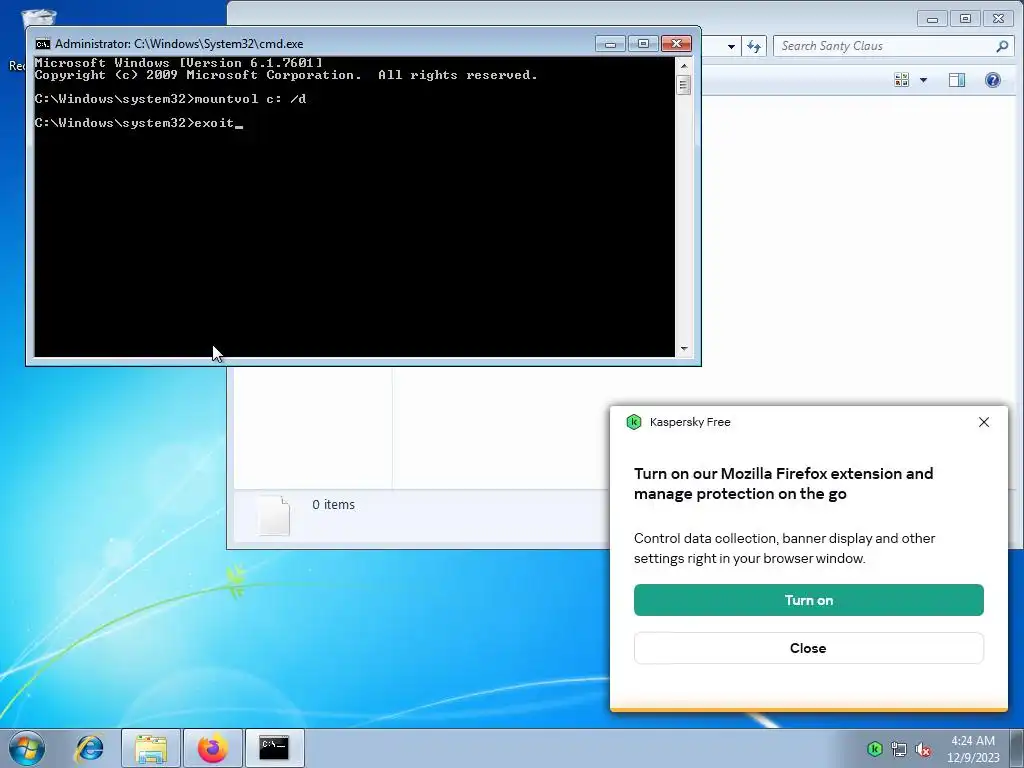Viewport: 1024px width, 768px height.
Task: Click Close button in Kaspersky popup
Action: 808,648
